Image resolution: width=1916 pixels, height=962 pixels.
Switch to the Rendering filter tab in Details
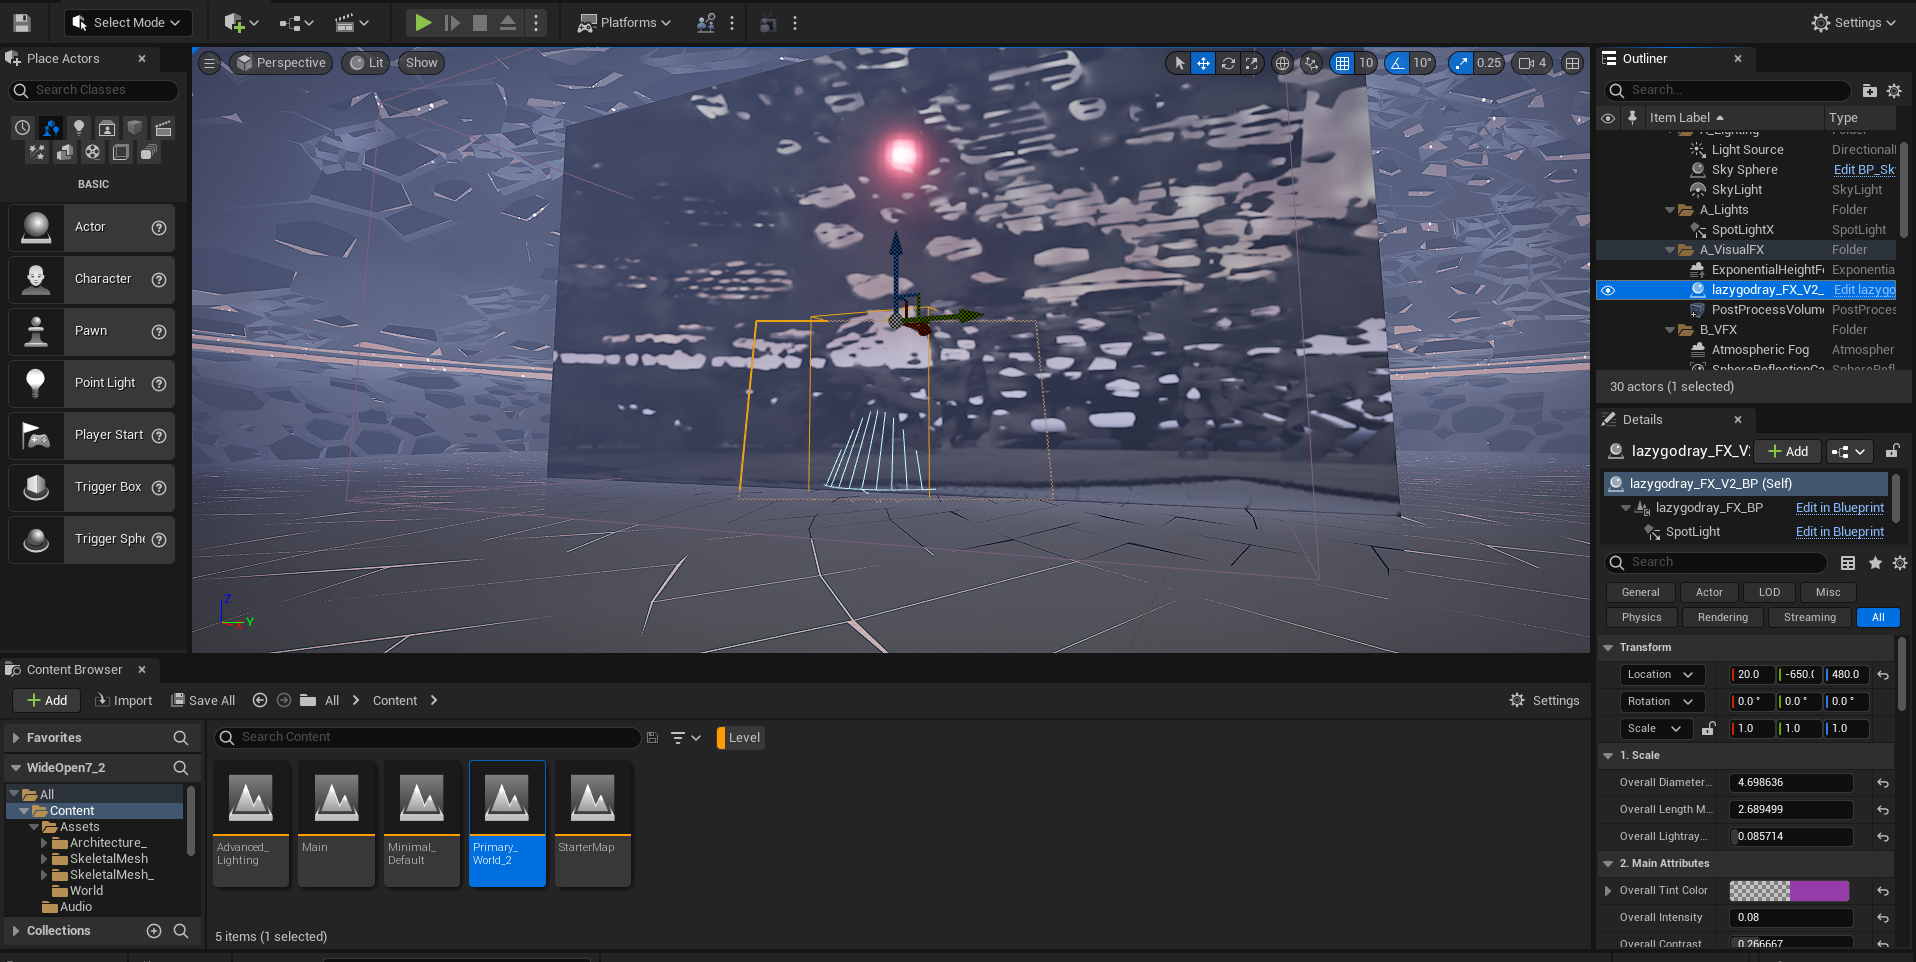point(1722,618)
